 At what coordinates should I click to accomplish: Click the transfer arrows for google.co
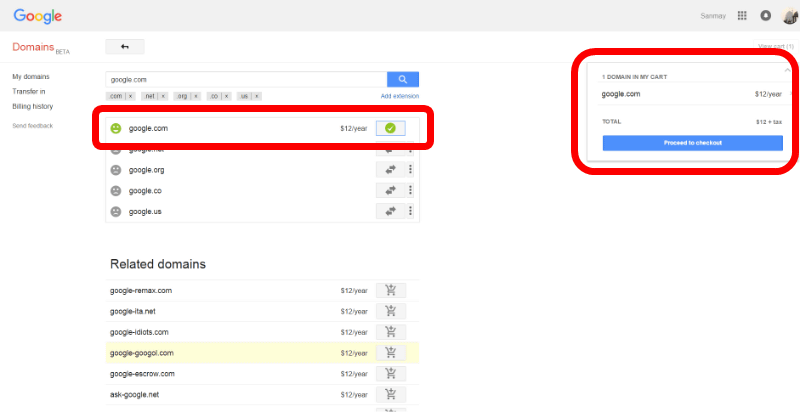coord(390,191)
